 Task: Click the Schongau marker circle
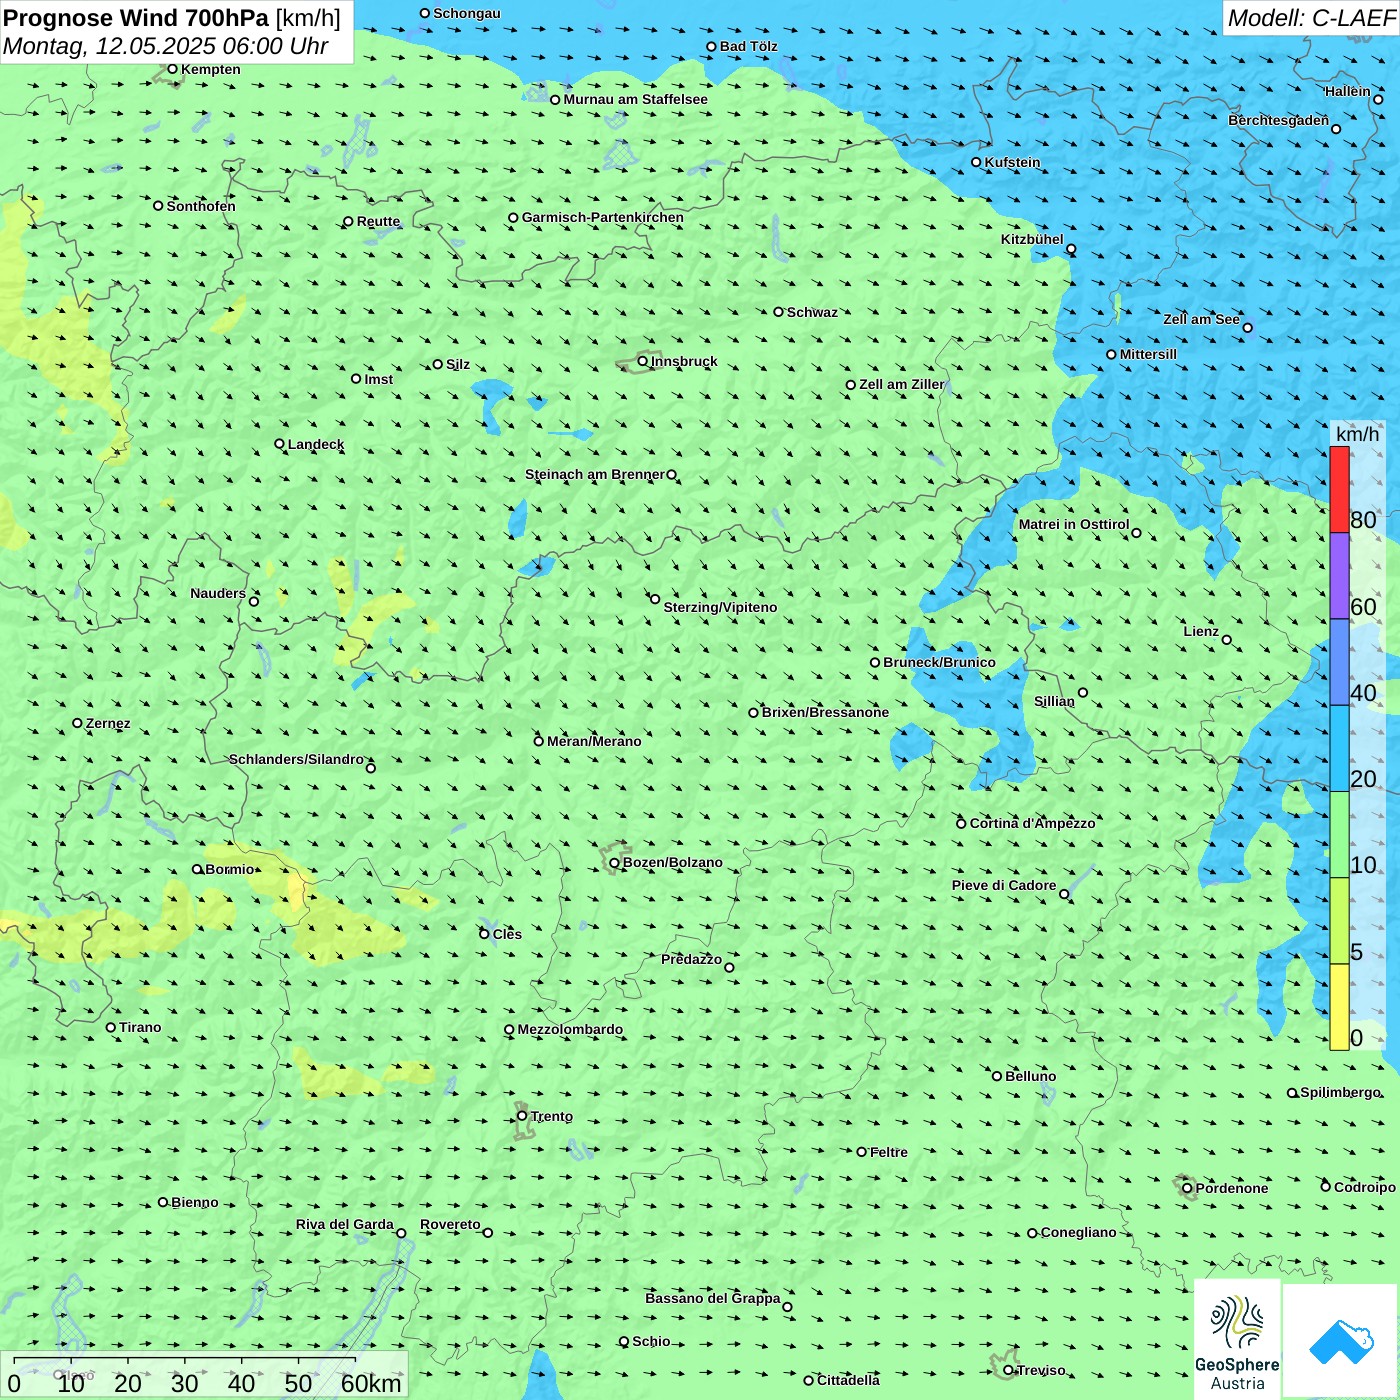pos(425,13)
